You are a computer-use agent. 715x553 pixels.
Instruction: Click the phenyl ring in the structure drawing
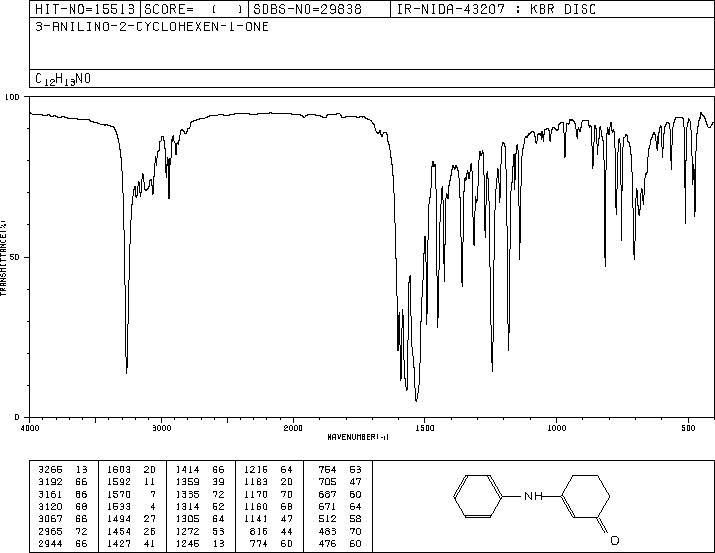[x=477, y=496]
